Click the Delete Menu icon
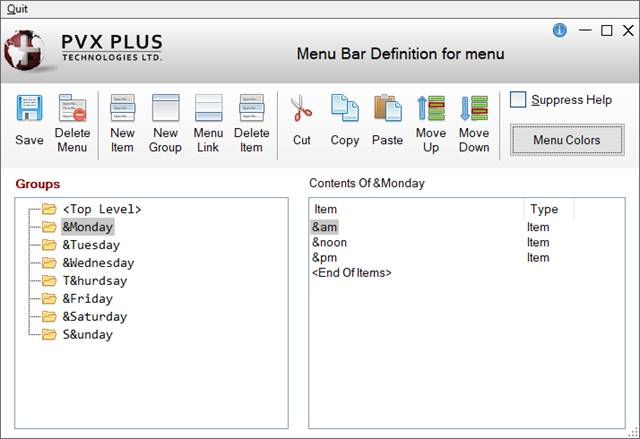The image size is (640, 439). click(x=72, y=109)
